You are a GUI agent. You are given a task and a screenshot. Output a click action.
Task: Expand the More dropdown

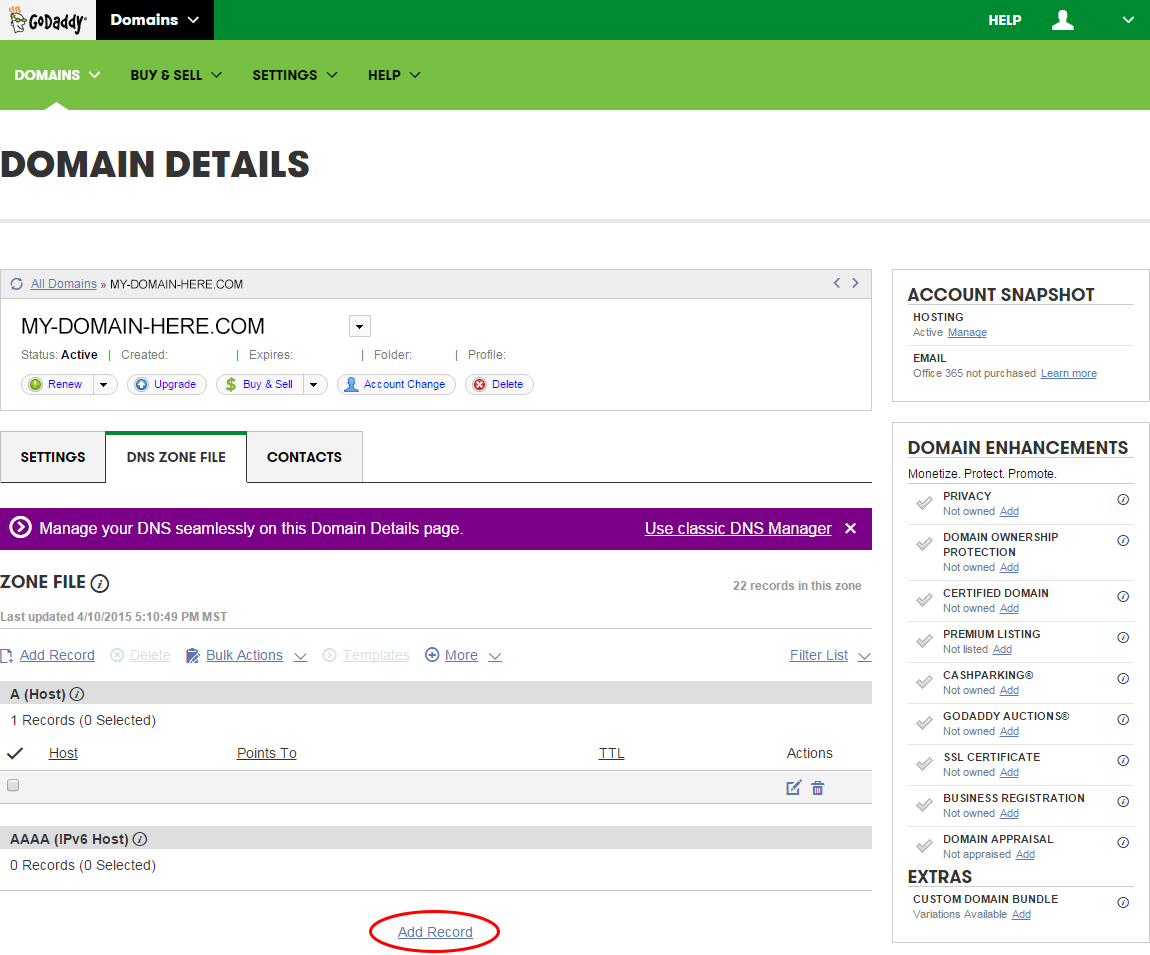(x=495, y=656)
